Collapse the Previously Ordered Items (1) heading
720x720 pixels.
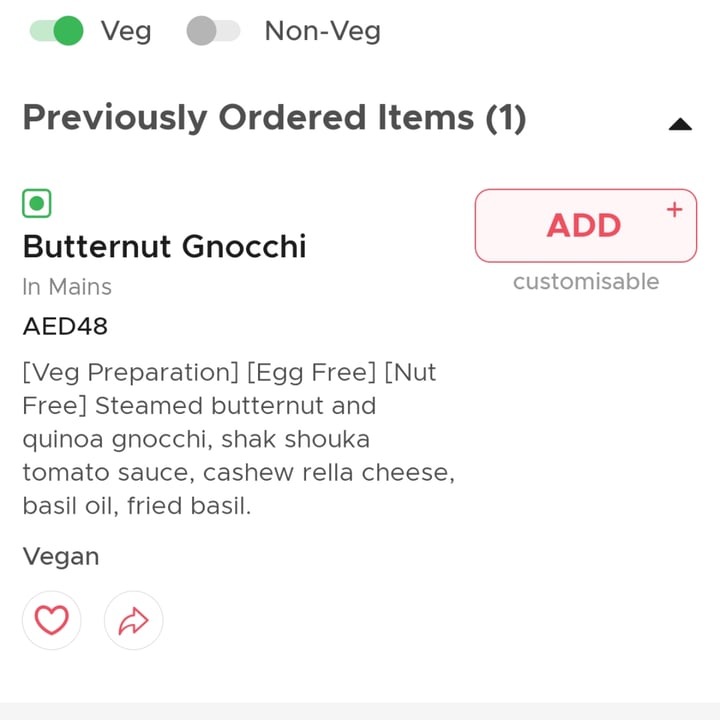tap(274, 118)
